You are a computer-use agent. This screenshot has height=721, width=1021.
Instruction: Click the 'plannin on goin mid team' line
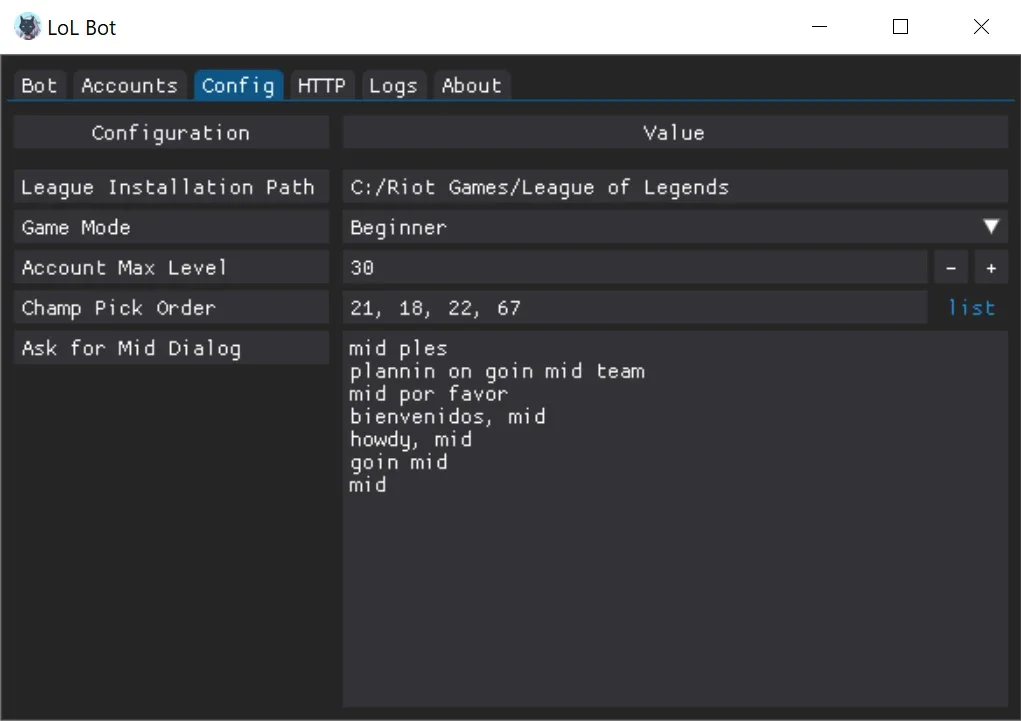(x=497, y=371)
